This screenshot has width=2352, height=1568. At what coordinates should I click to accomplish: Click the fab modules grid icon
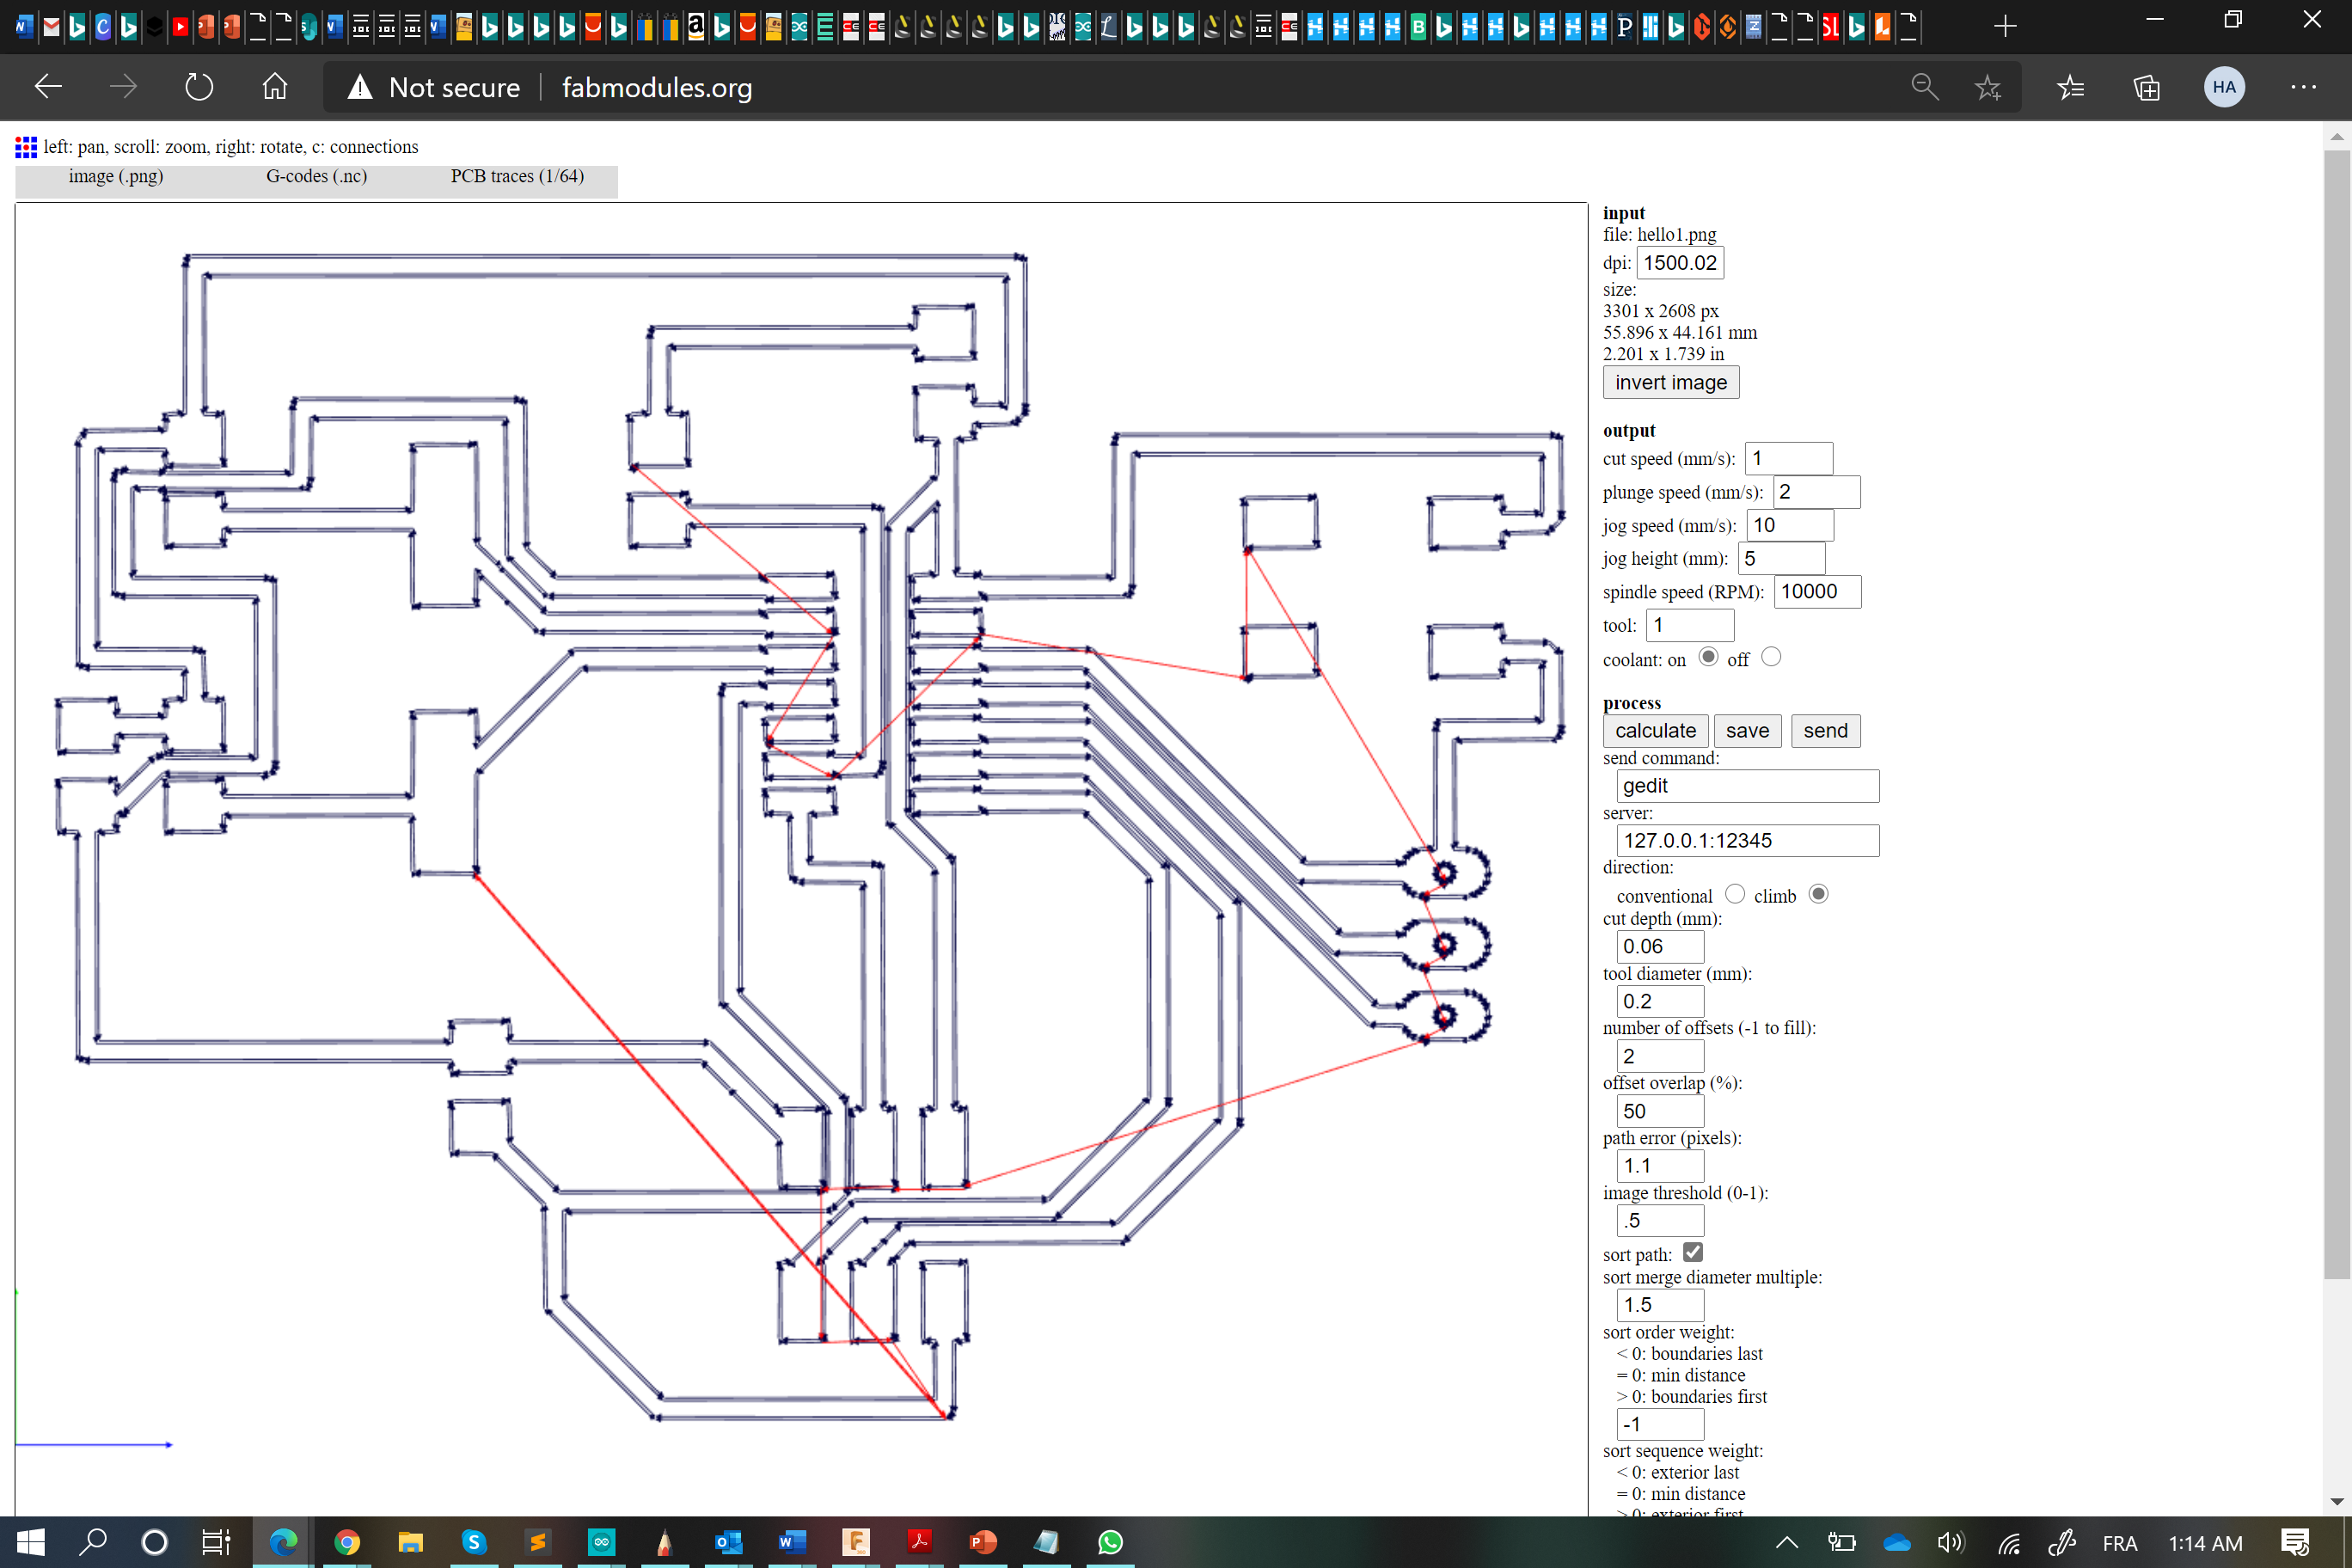pos(26,147)
